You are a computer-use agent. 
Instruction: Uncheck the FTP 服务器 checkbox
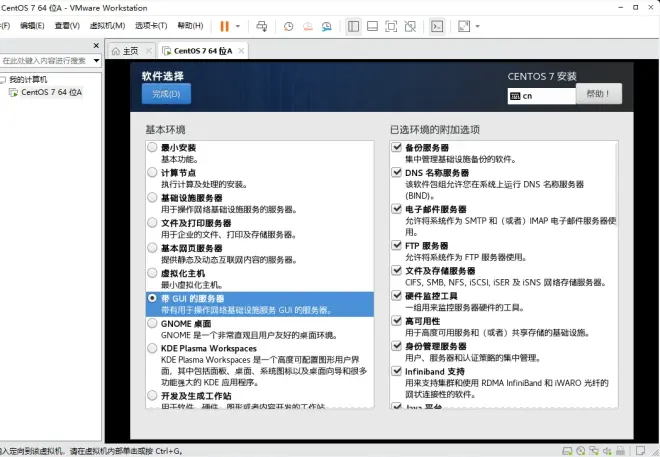click(x=397, y=245)
